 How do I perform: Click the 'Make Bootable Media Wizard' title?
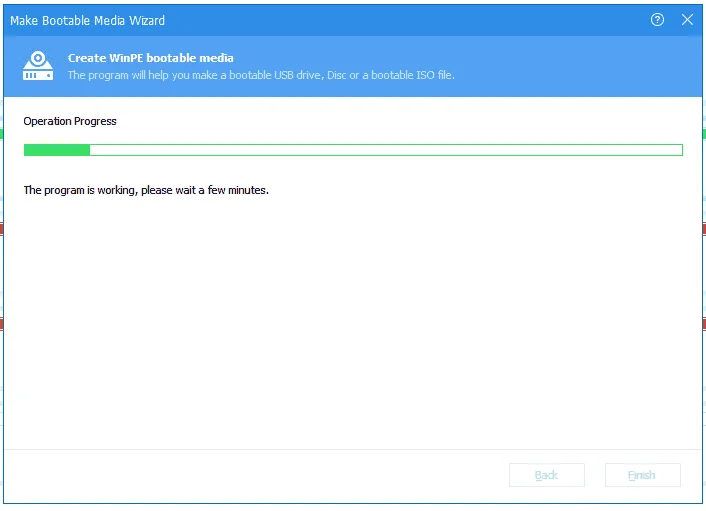point(87,21)
